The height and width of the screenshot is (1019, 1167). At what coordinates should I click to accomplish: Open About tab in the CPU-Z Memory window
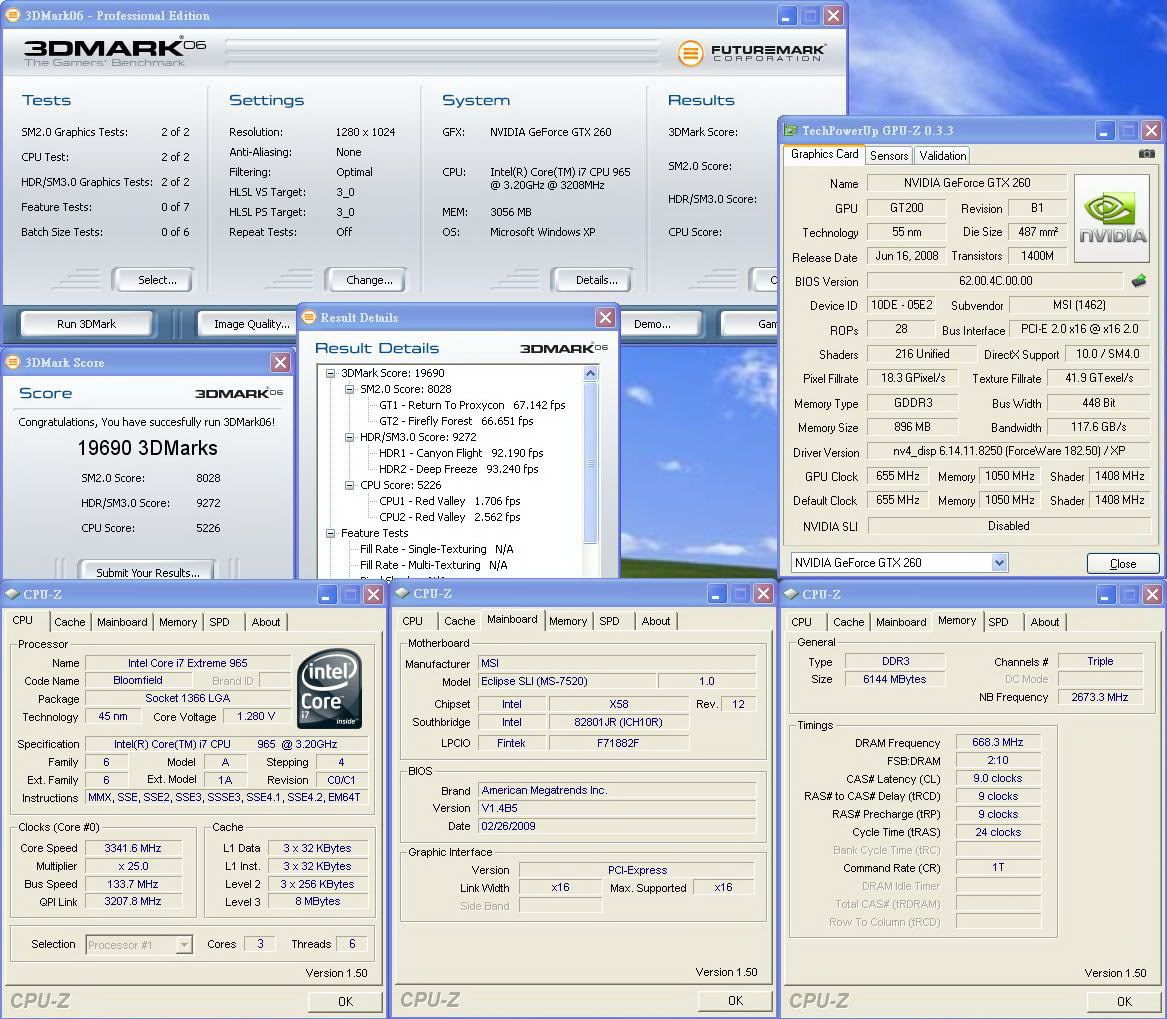coord(1044,622)
